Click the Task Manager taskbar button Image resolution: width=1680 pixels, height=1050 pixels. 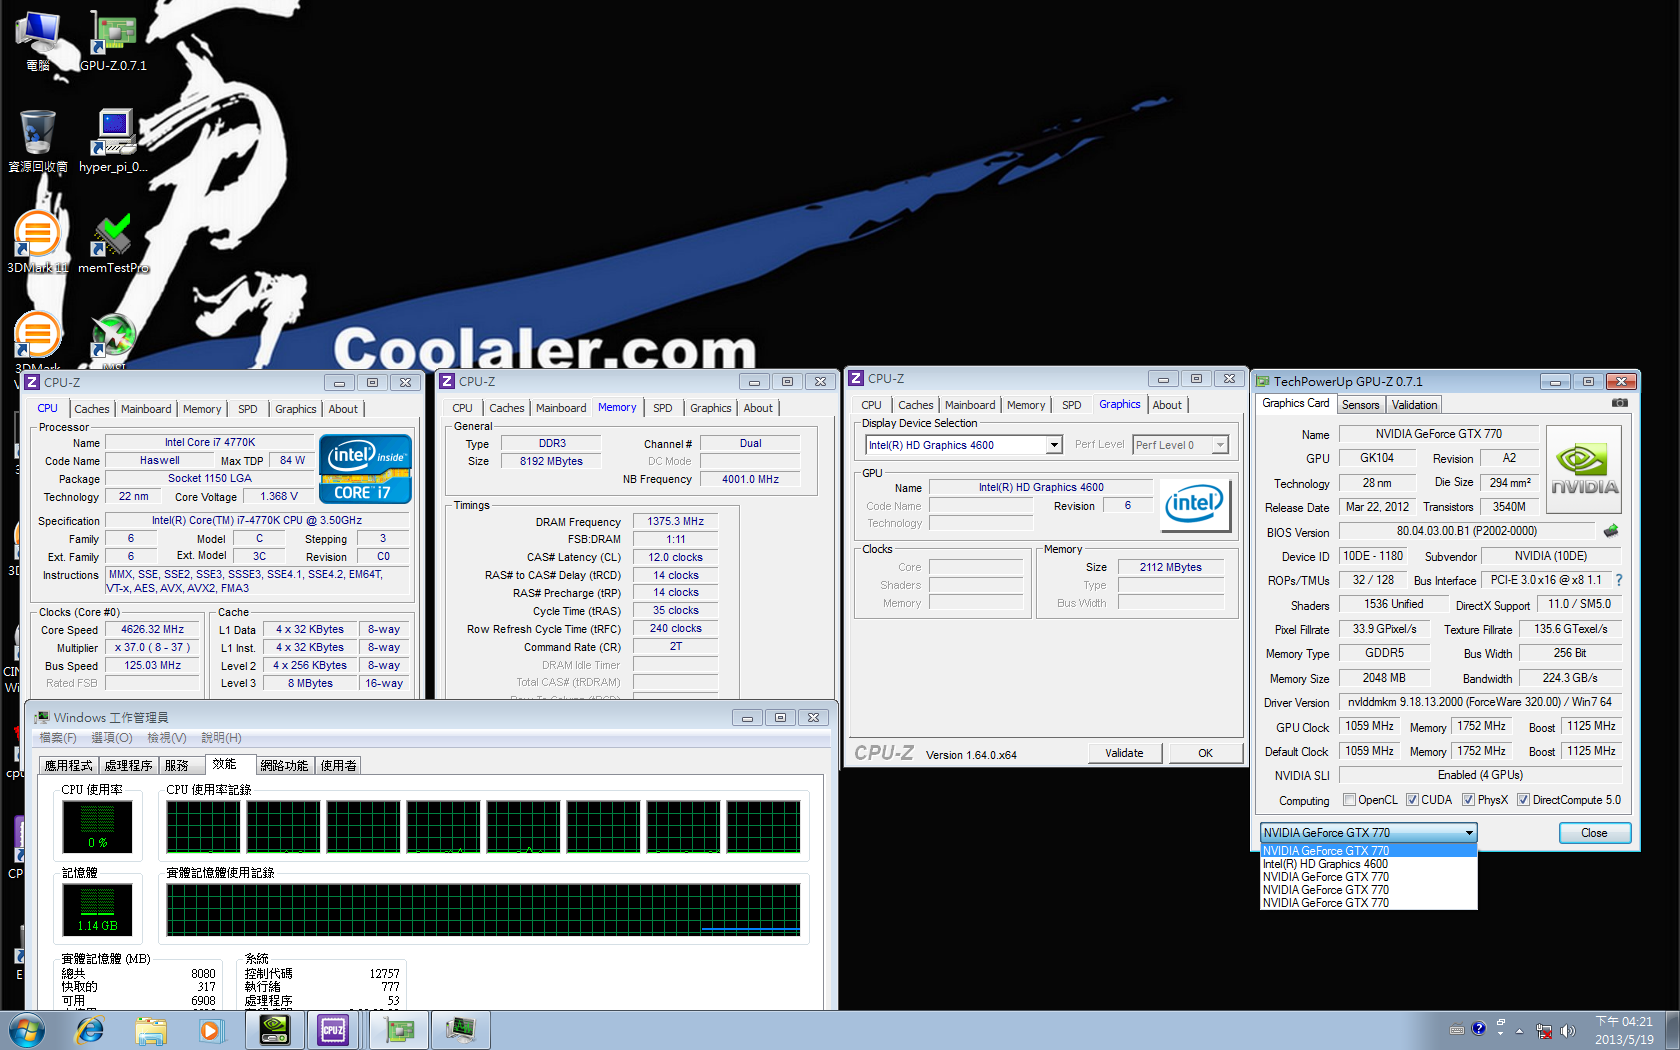coord(460,1030)
